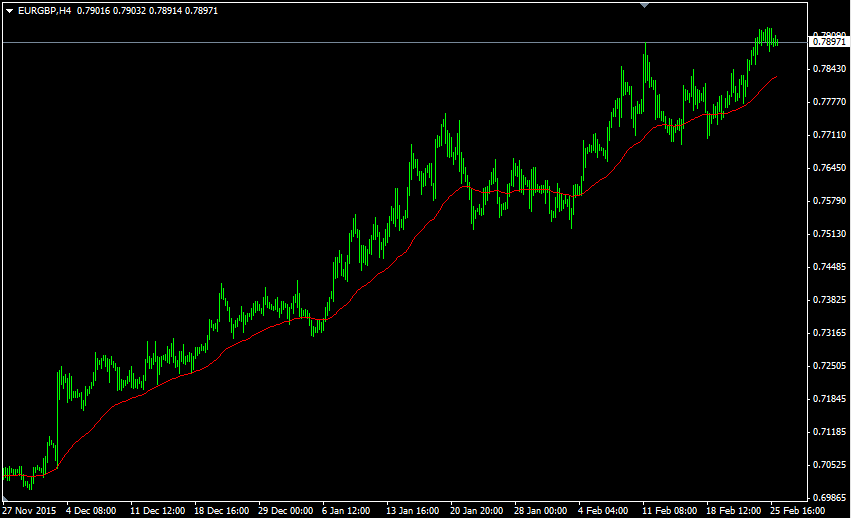This screenshot has width=851, height=518.
Task: Click the 0.73825 price axis label
Action: click(829, 300)
